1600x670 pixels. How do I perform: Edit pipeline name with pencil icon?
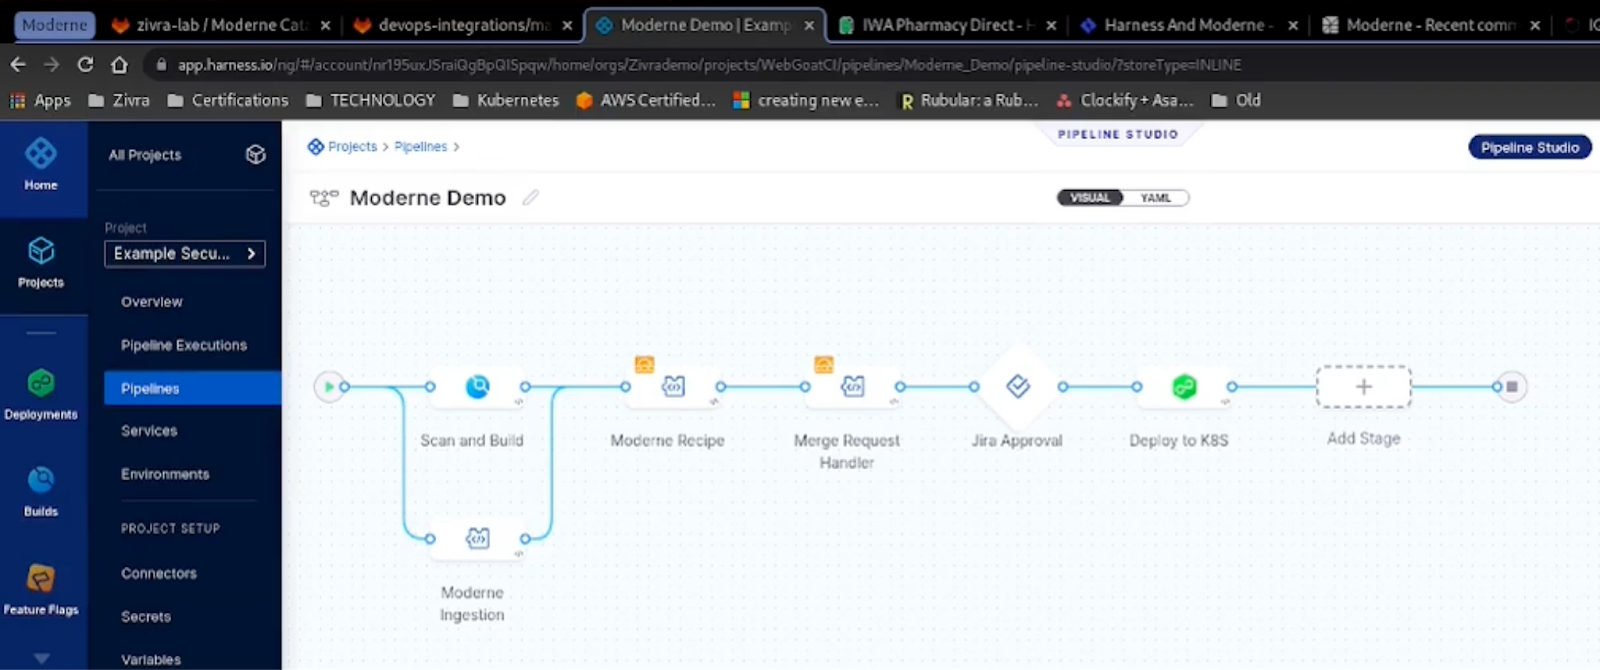(531, 198)
